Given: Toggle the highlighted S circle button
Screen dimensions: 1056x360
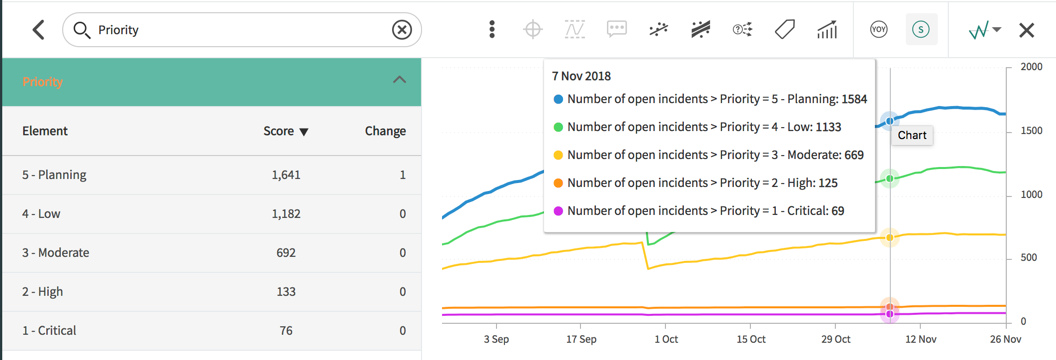Looking at the screenshot, I should tap(921, 30).
